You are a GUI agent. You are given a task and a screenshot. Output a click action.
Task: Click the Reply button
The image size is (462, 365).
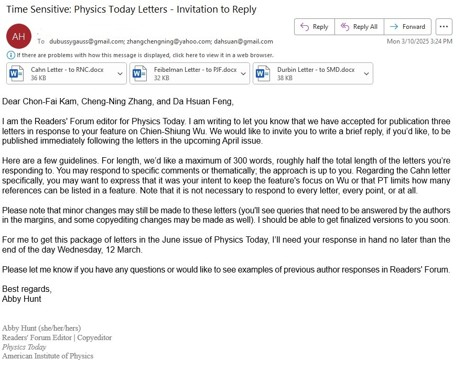[x=314, y=27]
